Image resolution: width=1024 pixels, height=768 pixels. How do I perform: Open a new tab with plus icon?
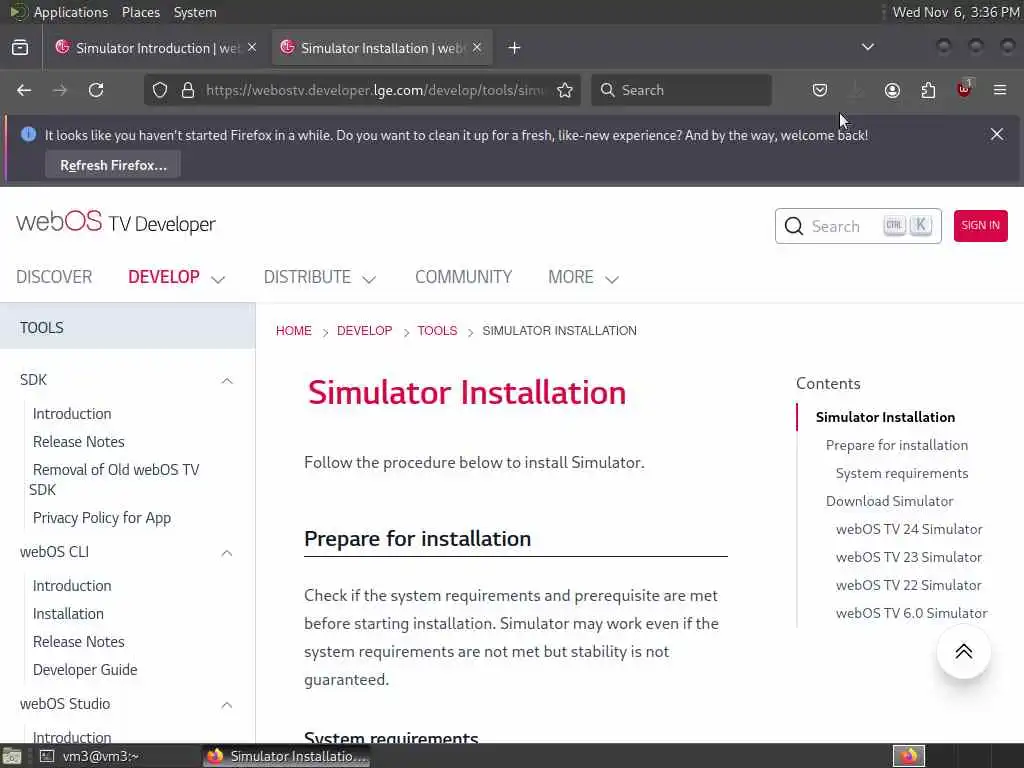[514, 48]
